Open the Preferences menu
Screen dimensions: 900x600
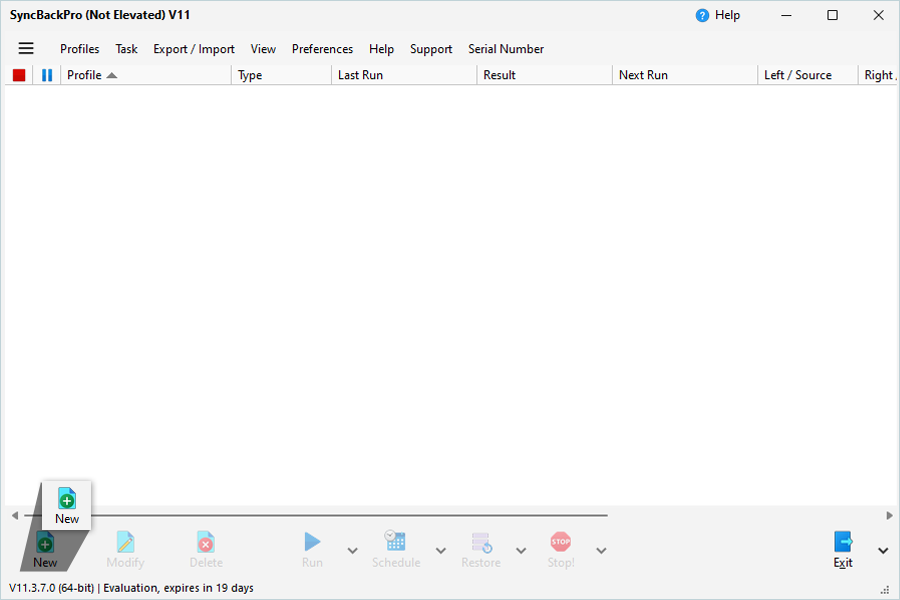pos(322,49)
